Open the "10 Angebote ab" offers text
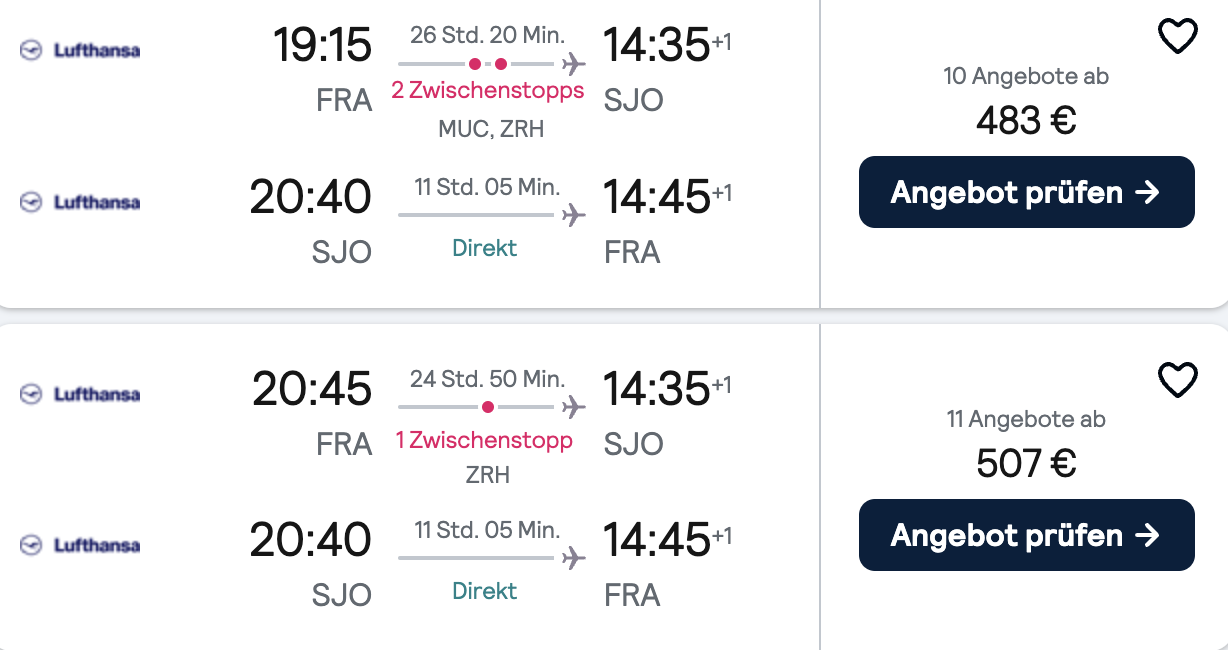 (x=1026, y=76)
